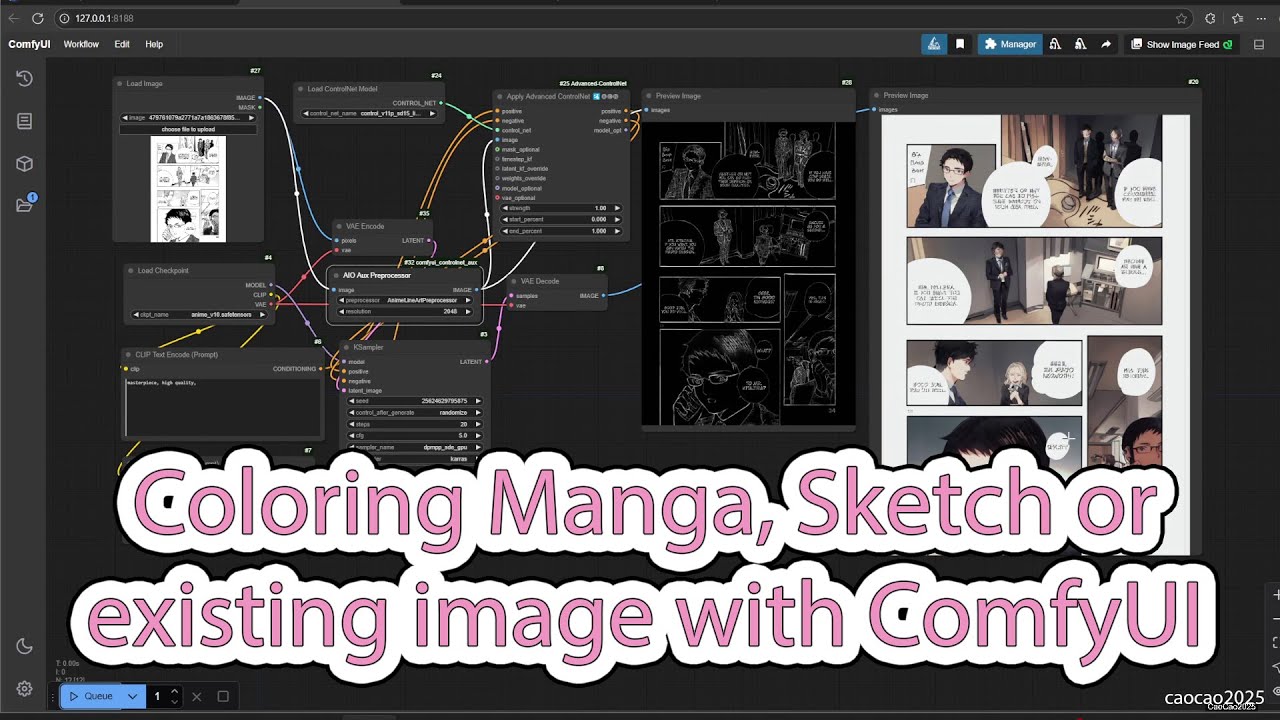The height and width of the screenshot is (720, 1280).
Task: Click the bookmark icon in ComfyUI top bar
Action: (960, 44)
